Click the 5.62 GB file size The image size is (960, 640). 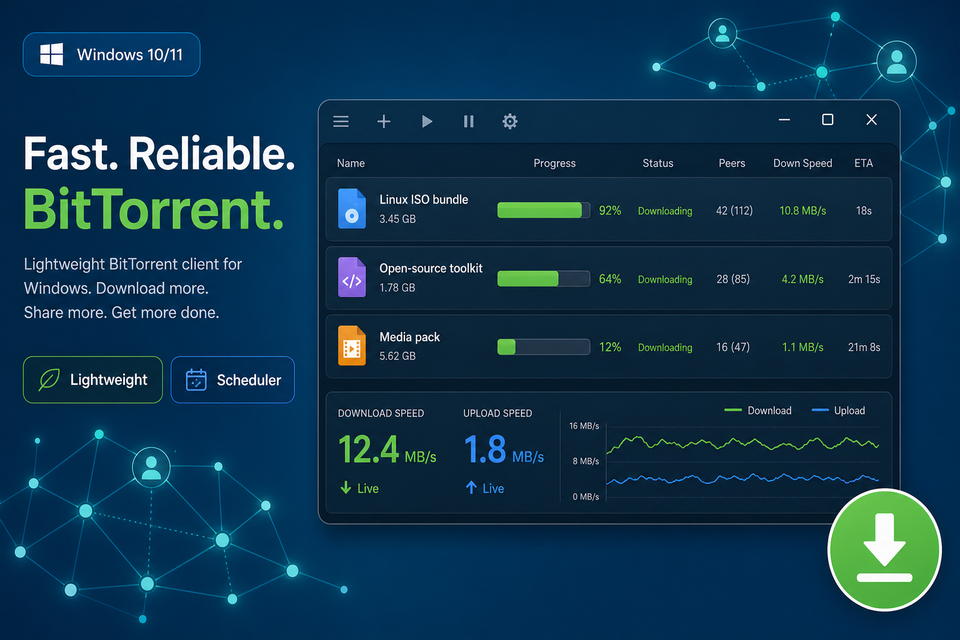[x=397, y=356]
